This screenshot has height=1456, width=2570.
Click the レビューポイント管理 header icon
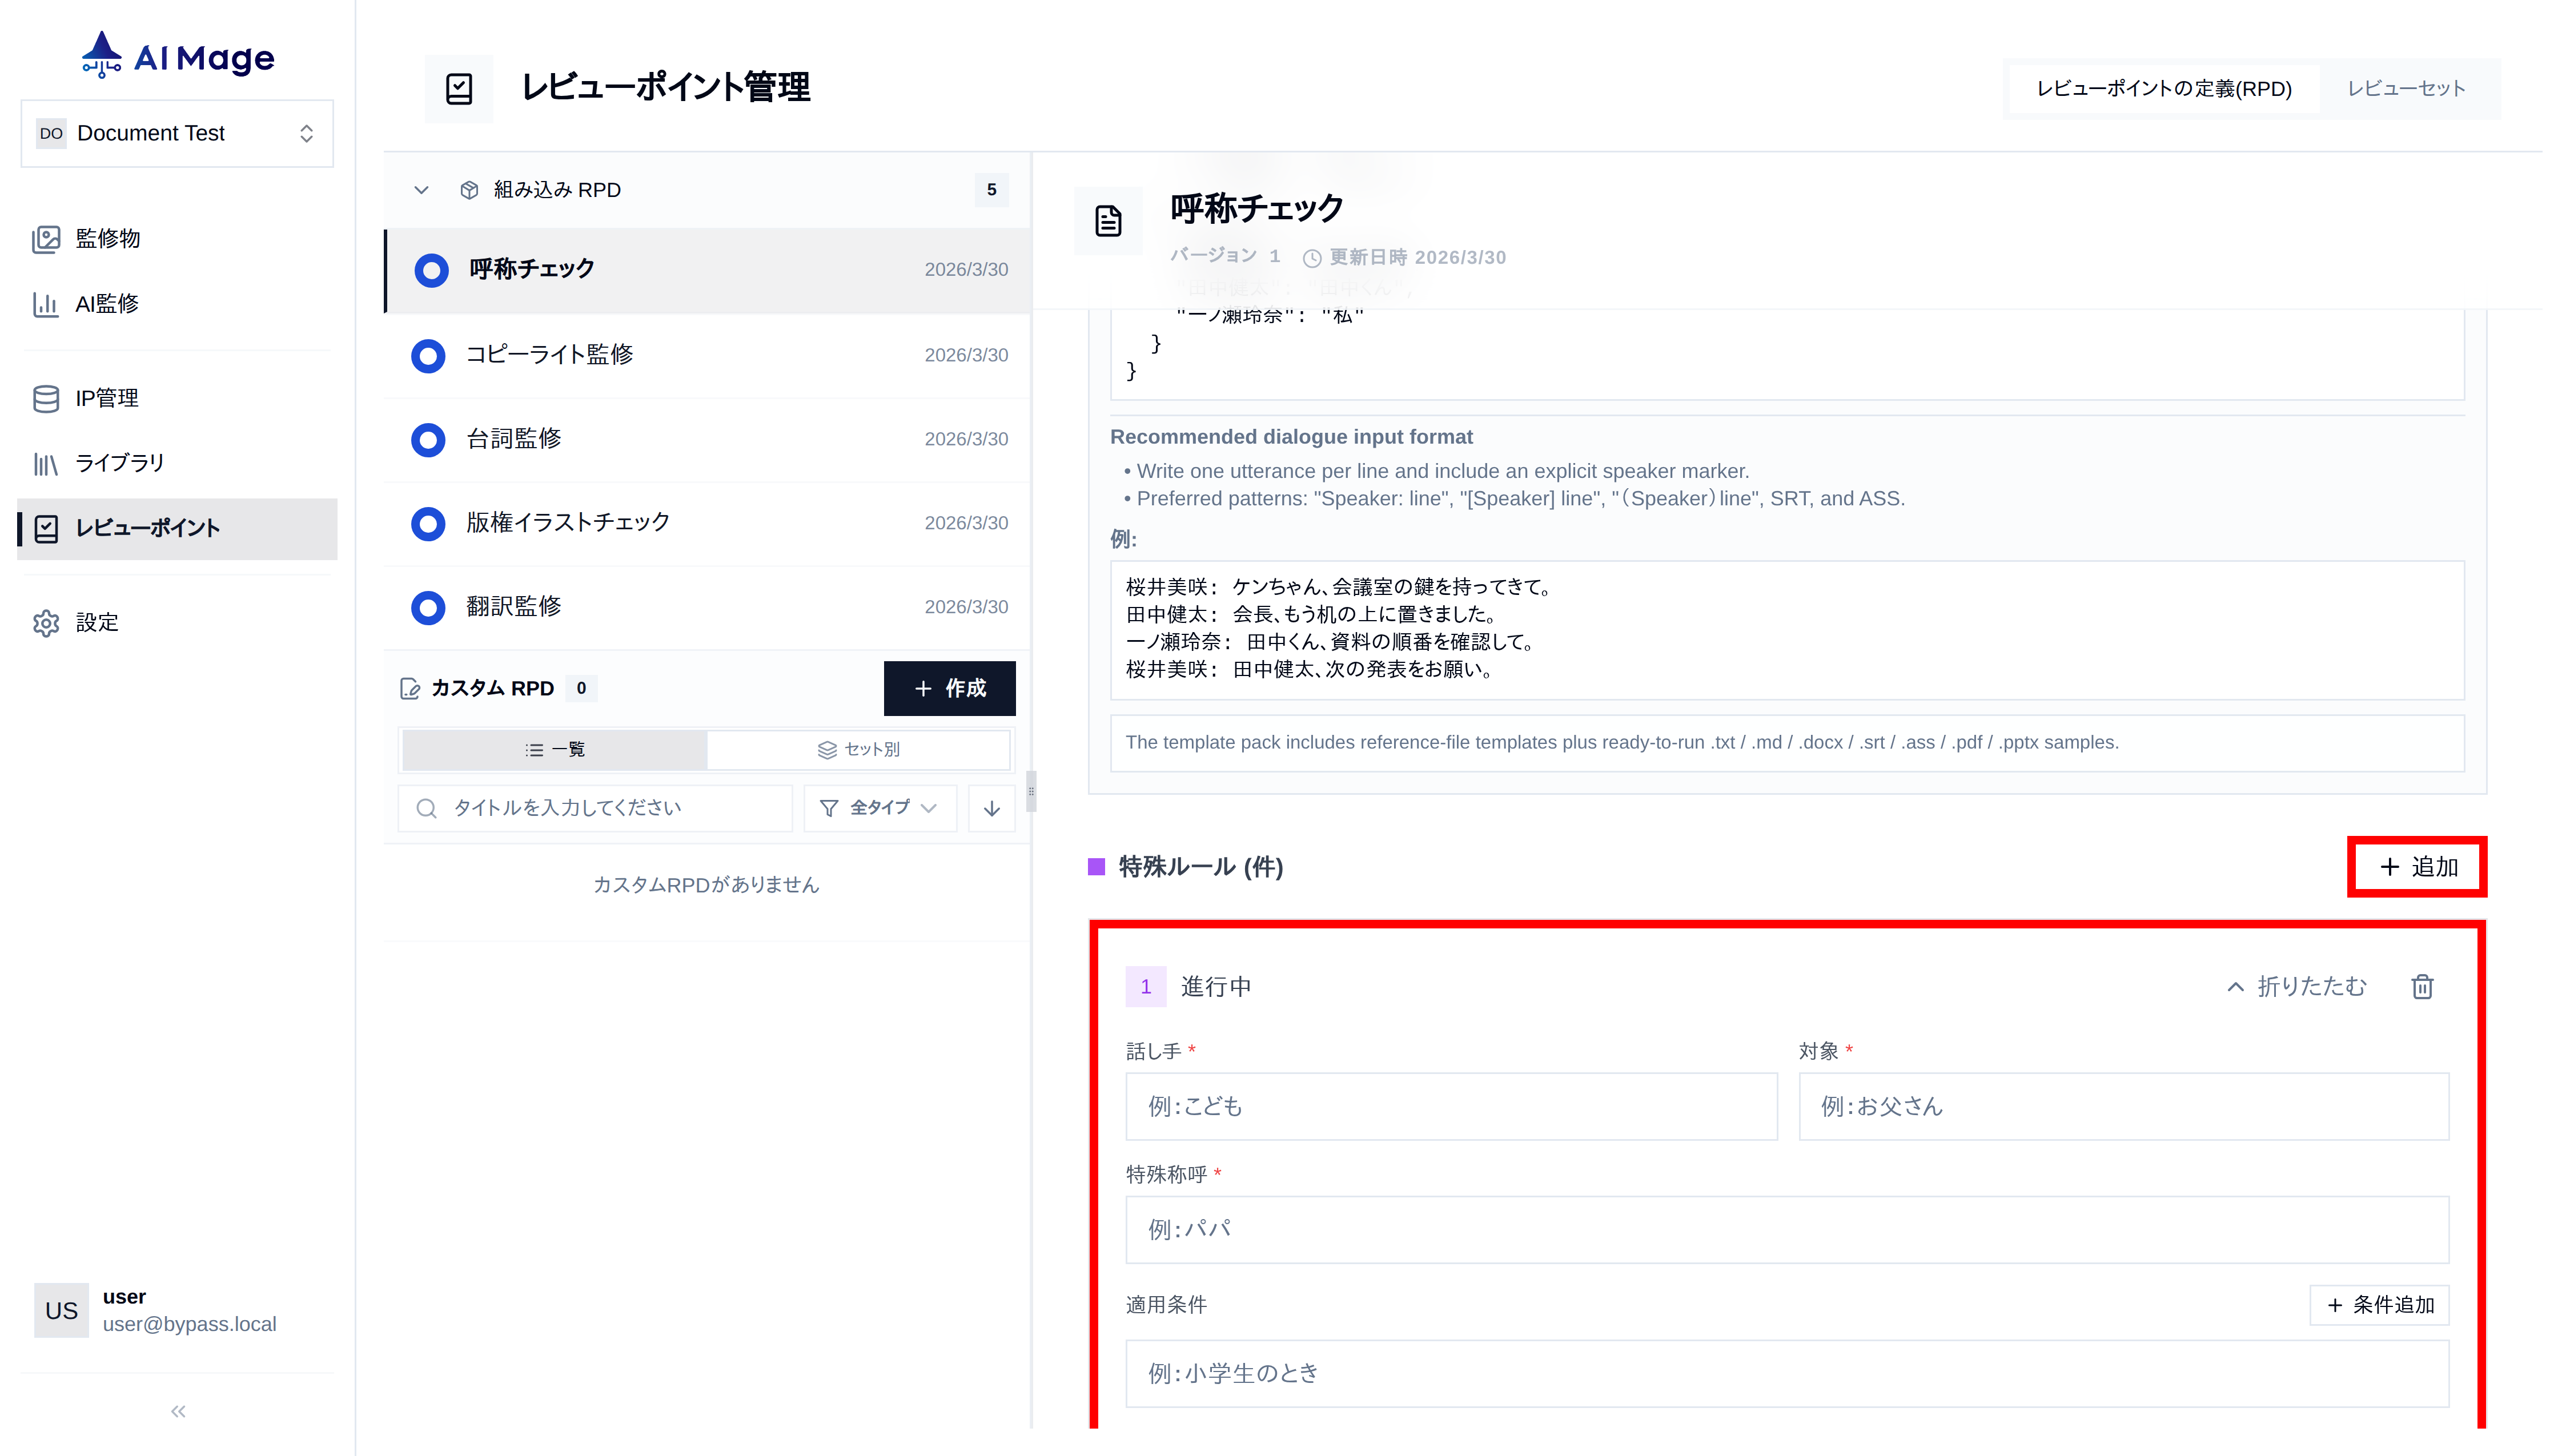(459, 88)
